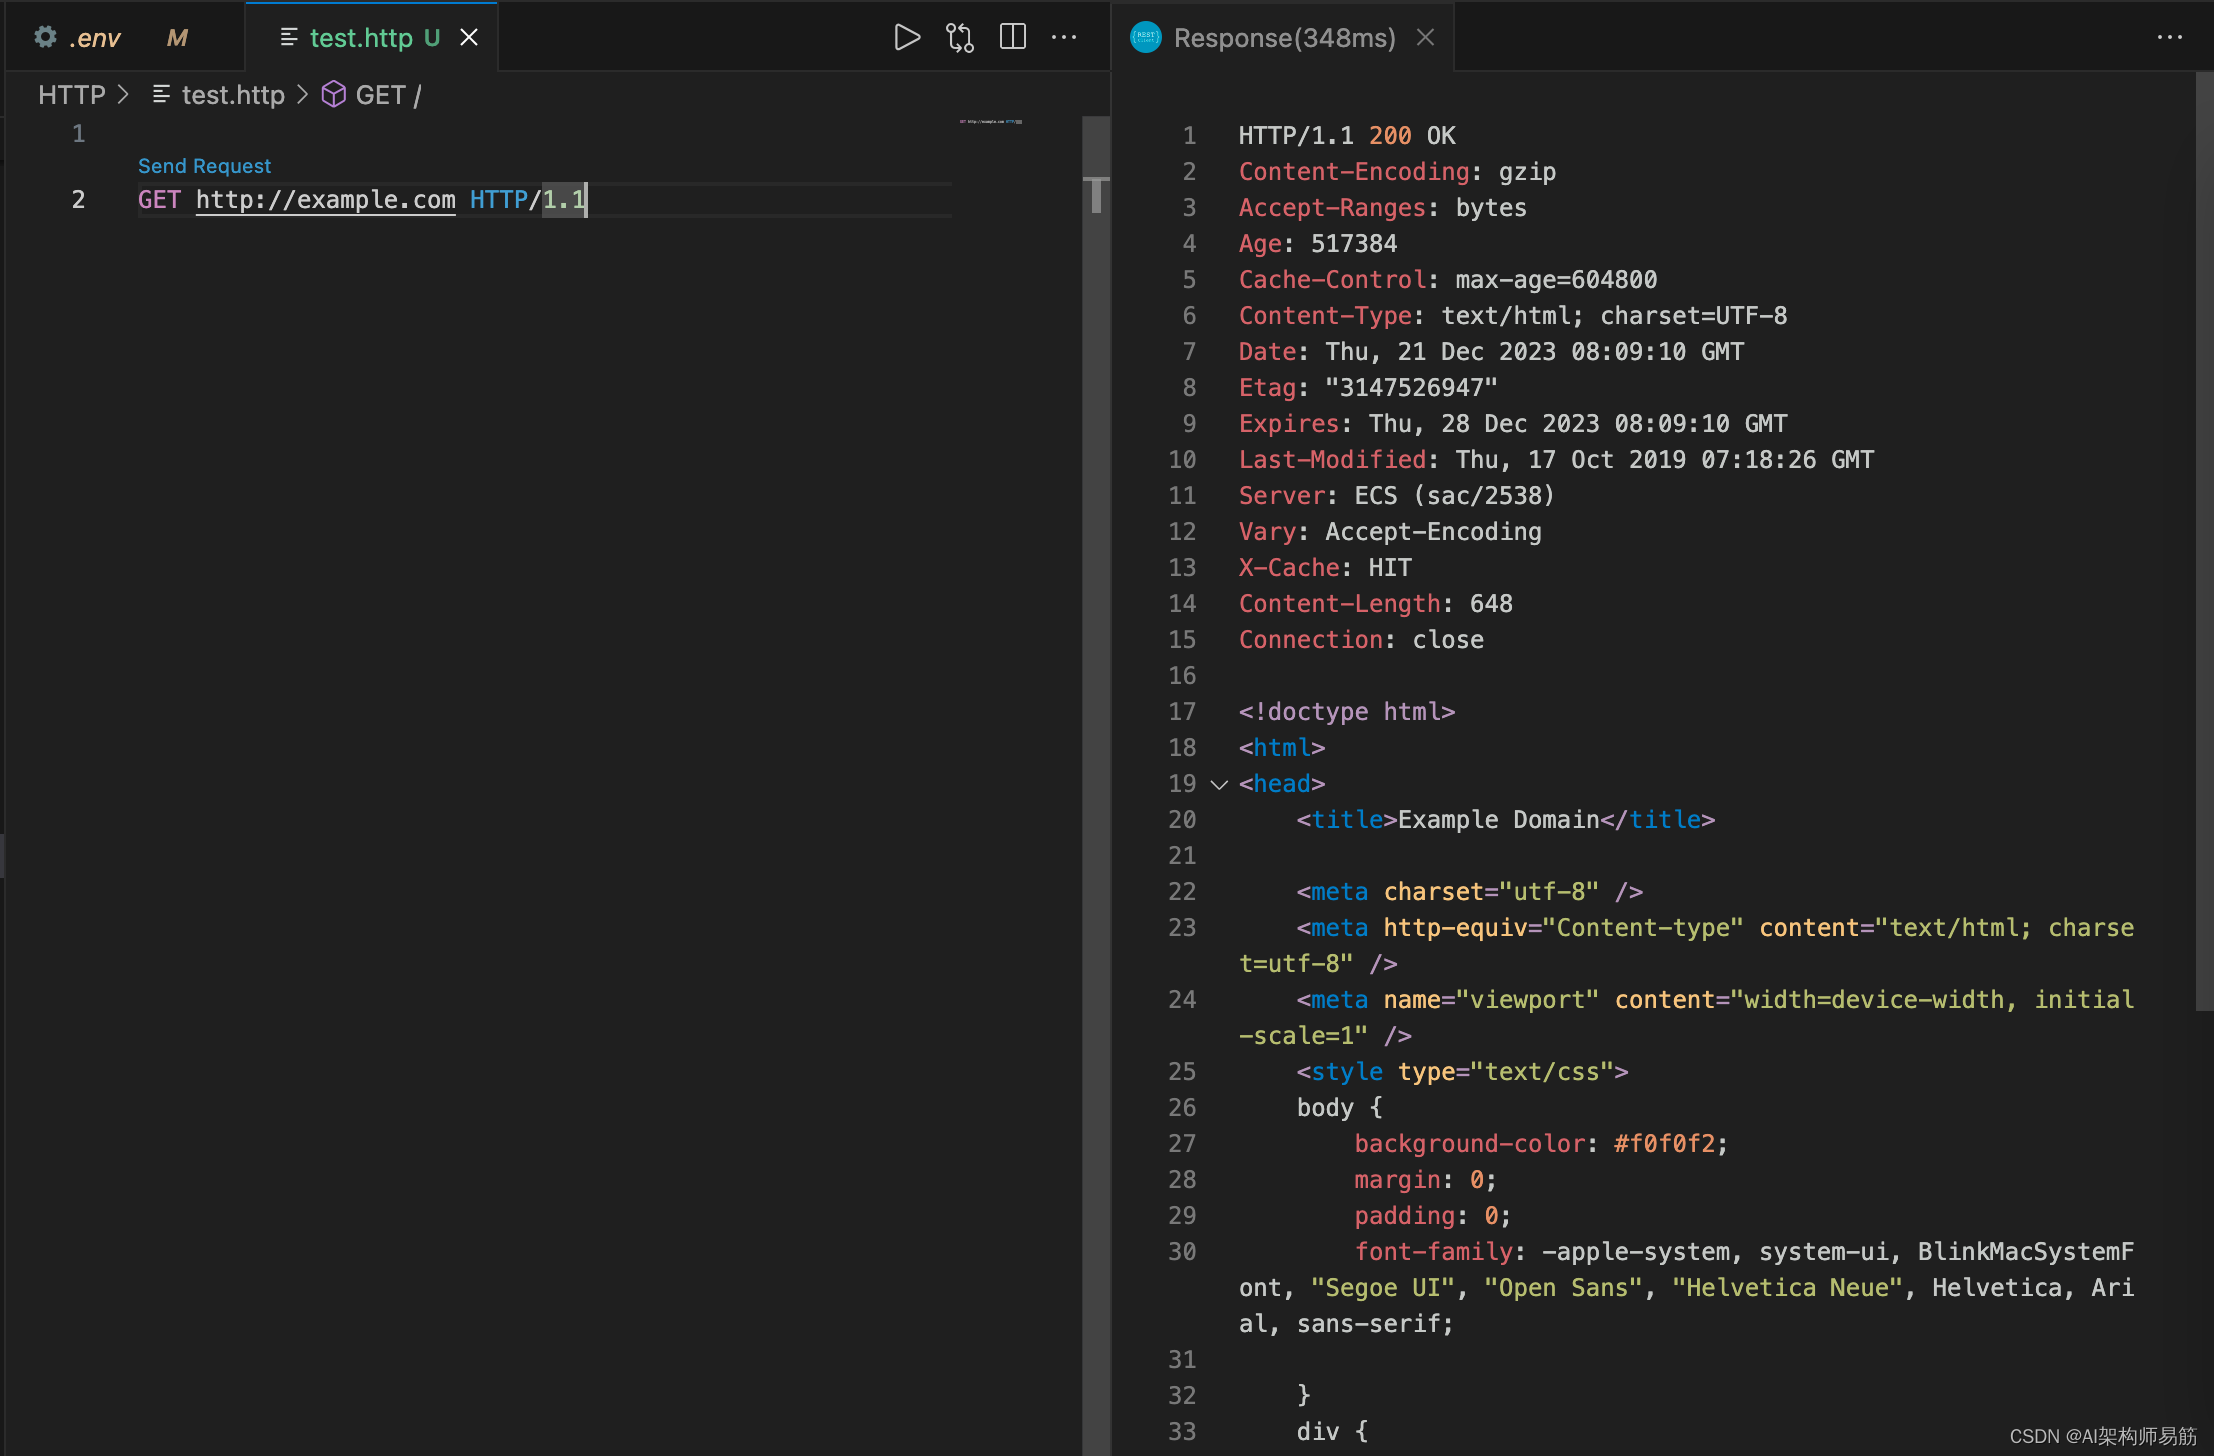Click the #f0f0f2 background-color value

click(x=1664, y=1144)
